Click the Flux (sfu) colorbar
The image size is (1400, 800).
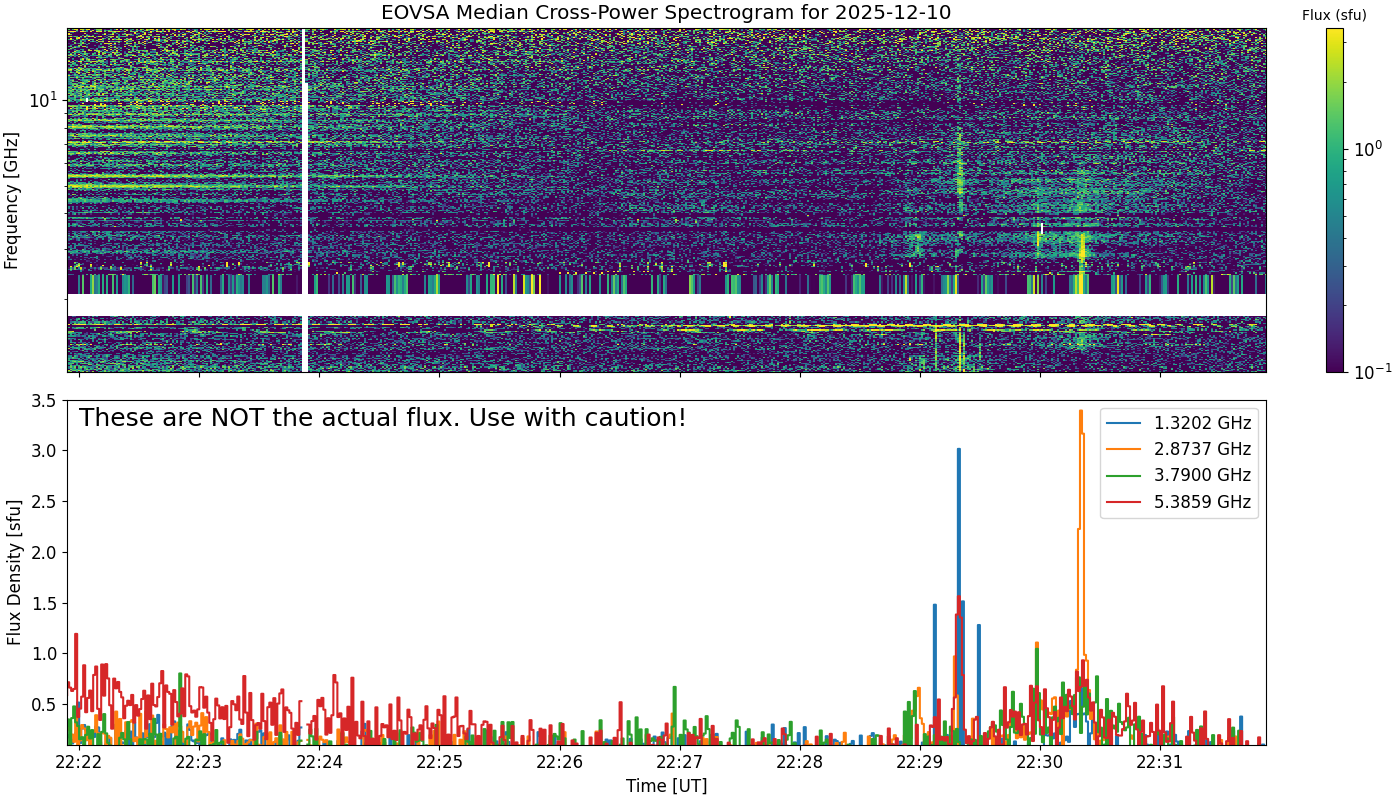pyautogui.click(x=1335, y=200)
